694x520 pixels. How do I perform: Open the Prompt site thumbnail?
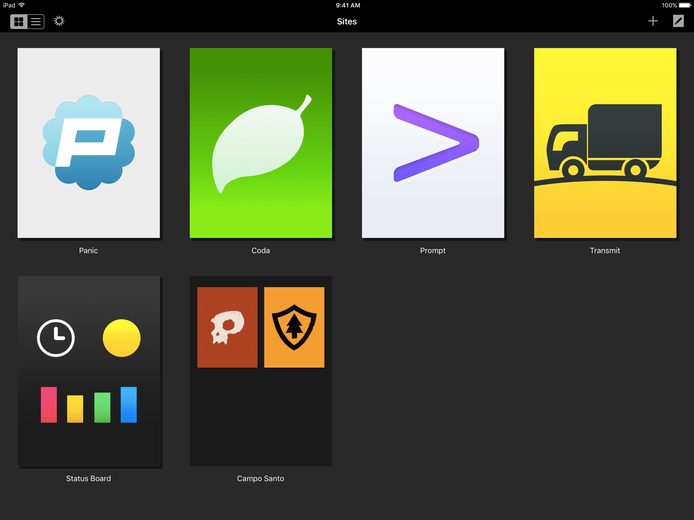click(x=433, y=143)
